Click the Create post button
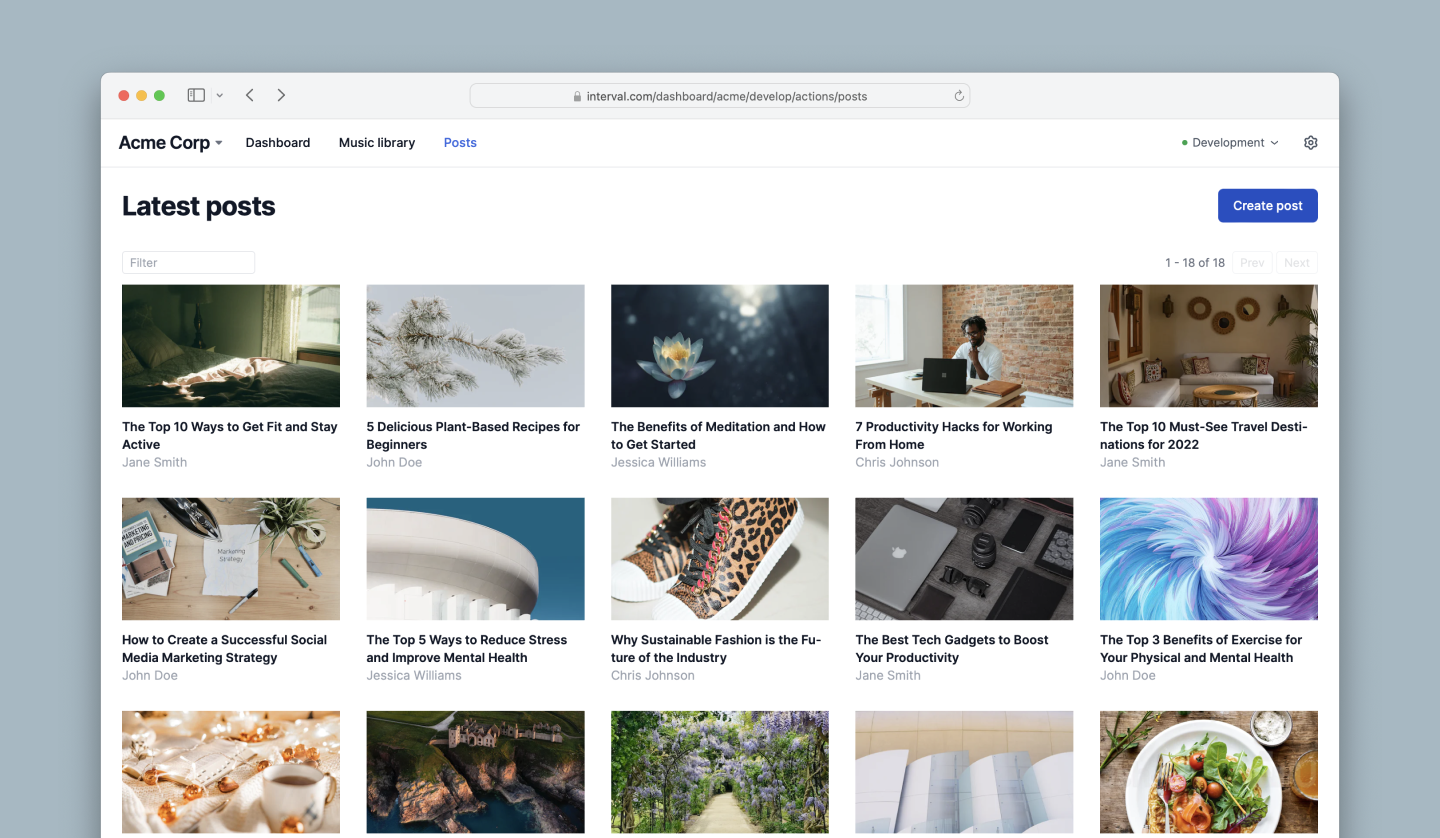This screenshot has width=1440, height=838. click(x=1267, y=205)
